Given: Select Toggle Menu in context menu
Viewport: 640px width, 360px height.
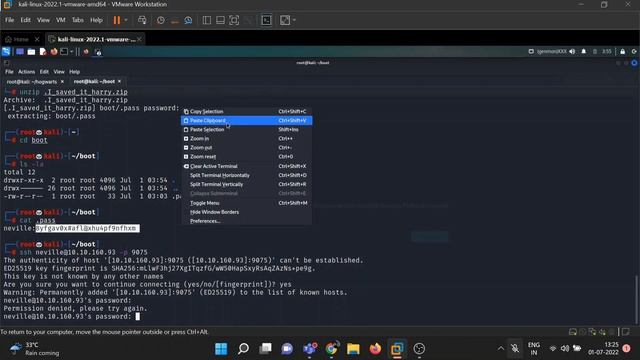Looking at the screenshot, I should [x=247, y=203].
